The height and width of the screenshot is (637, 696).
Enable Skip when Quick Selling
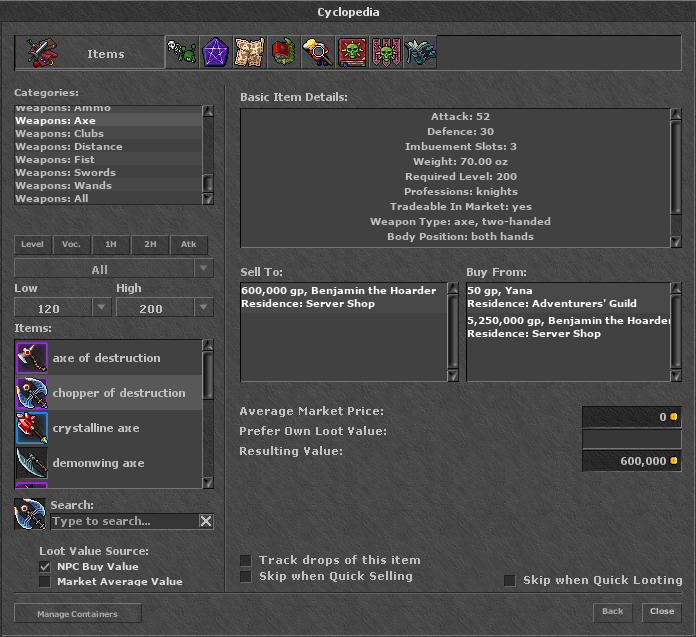pyautogui.click(x=245, y=576)
